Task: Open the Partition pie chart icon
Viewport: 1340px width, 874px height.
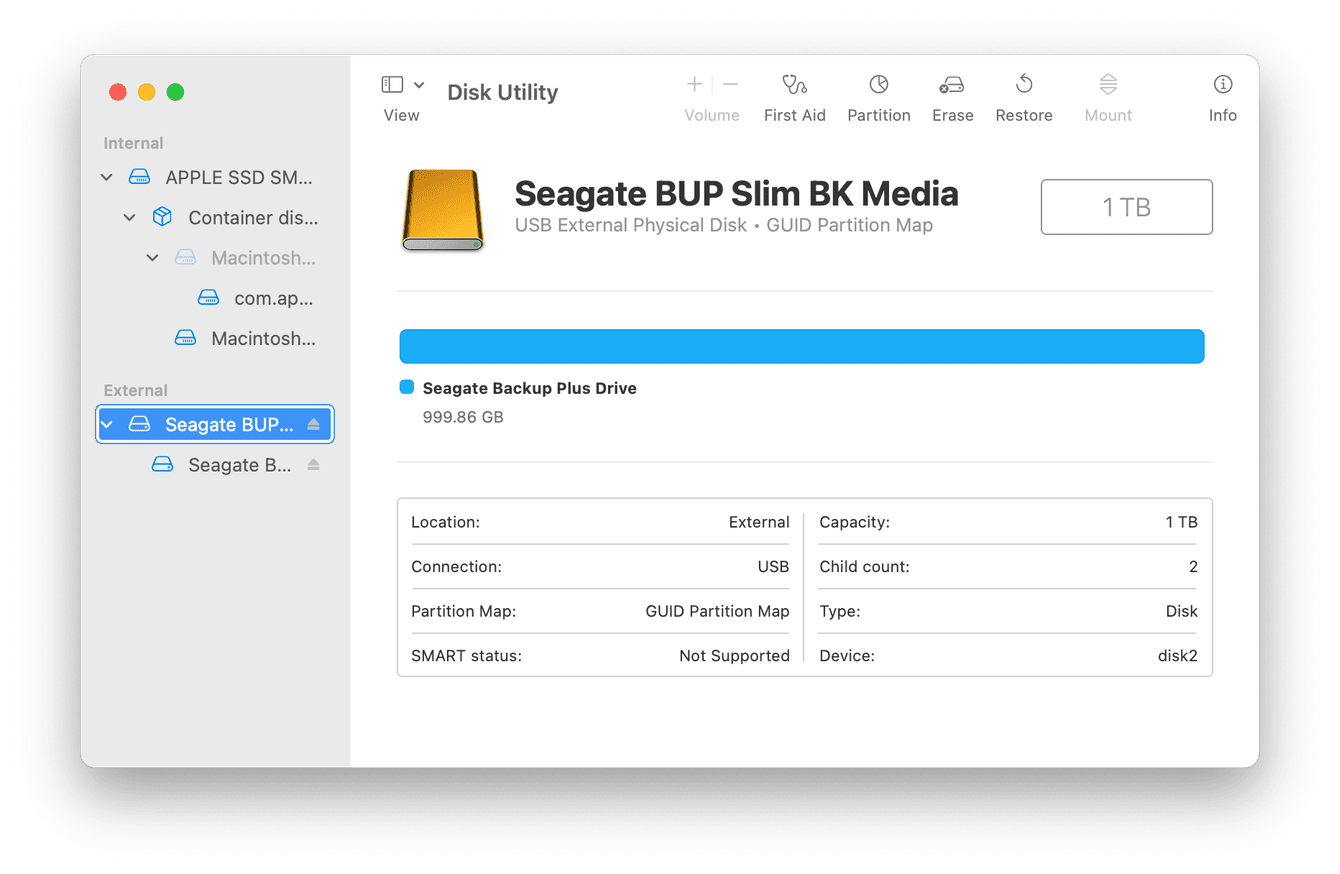Action: [879, 84]
